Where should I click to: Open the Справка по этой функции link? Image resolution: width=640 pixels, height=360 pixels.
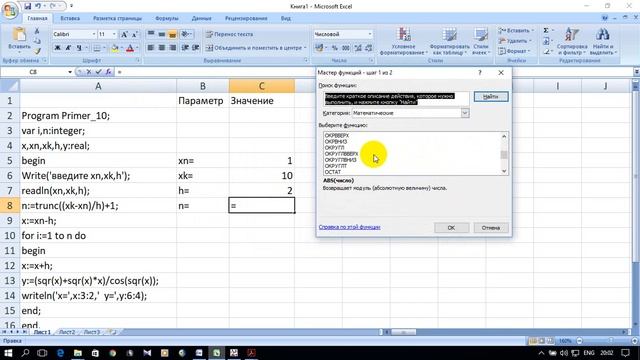pos(349,227)
